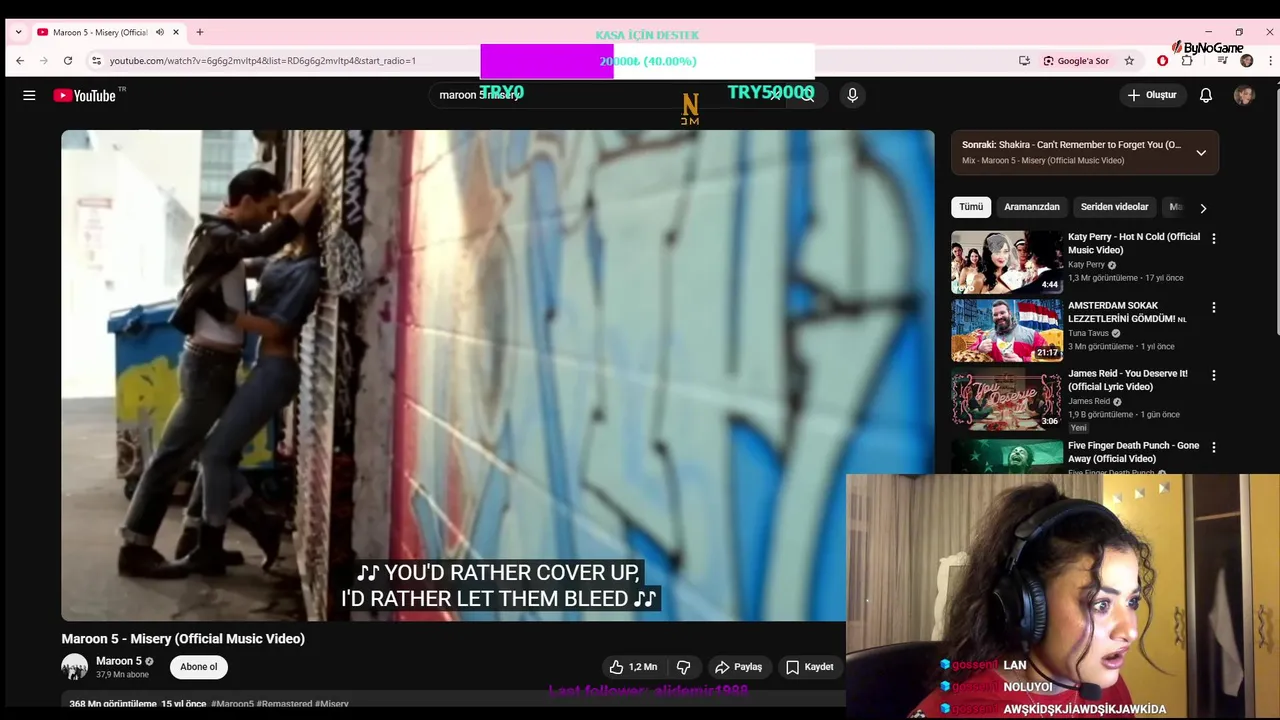1280x720 pixels.
Task: Open the browser extensions puzzle icon
Action: coord(1187,61)
